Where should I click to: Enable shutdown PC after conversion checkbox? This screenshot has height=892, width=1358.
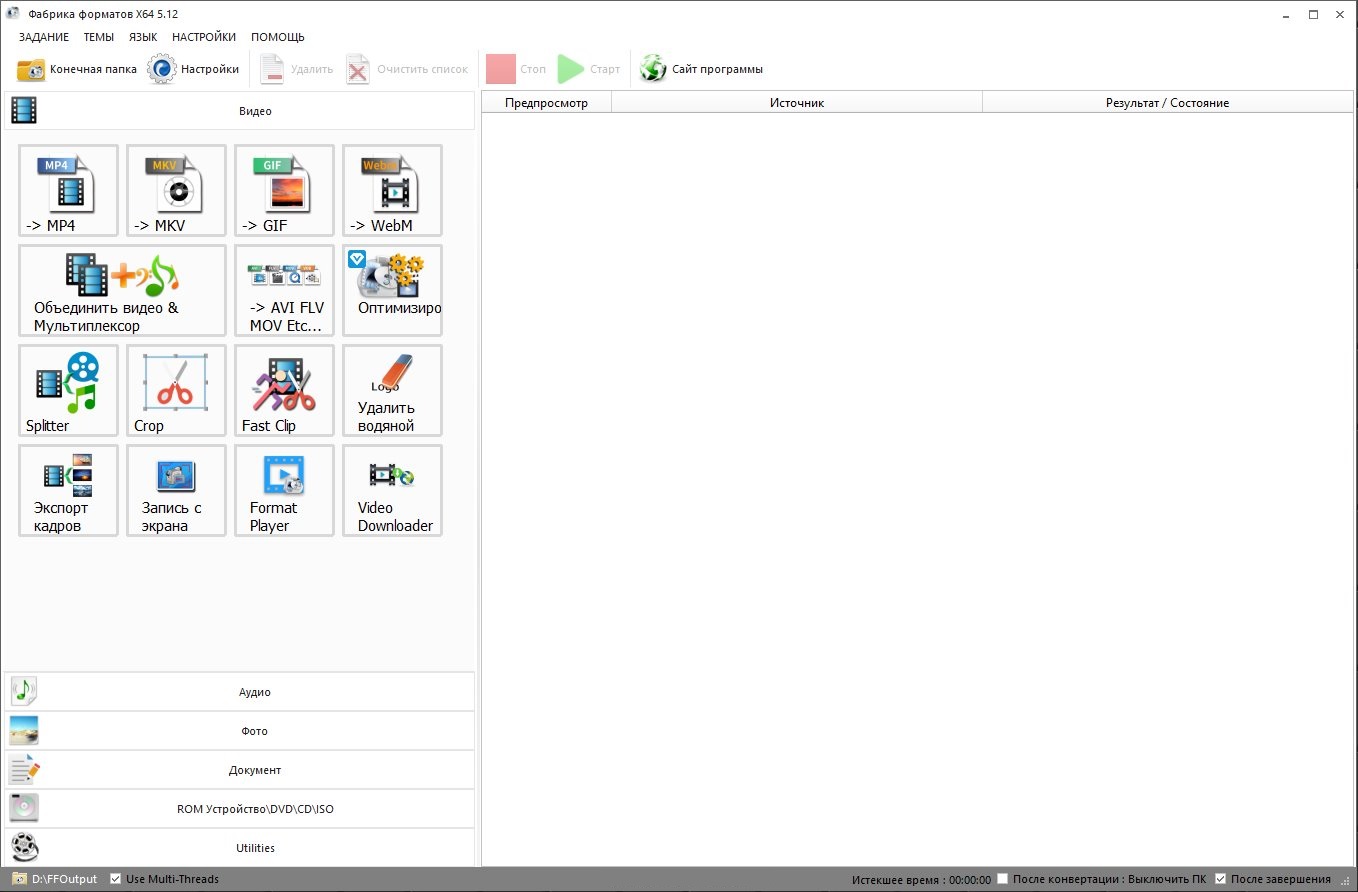pos(1003,879)
